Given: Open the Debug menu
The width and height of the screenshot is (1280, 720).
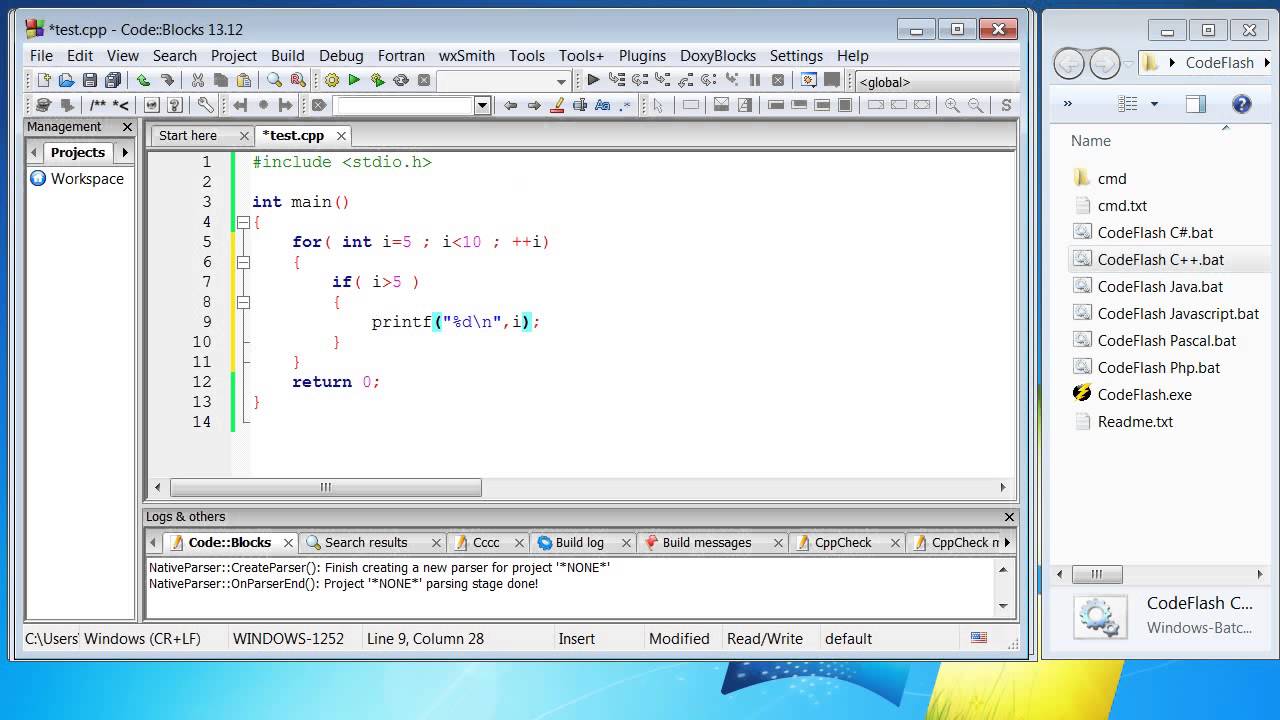Looking at the screenshot, I should pyautogui.click(x=341, y=56).
